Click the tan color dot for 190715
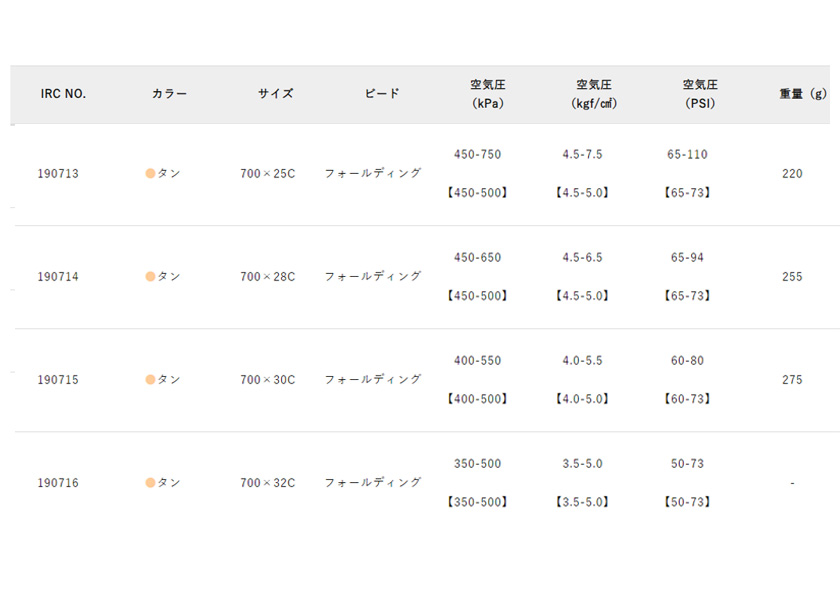840x600 pixels. (151, 380)
